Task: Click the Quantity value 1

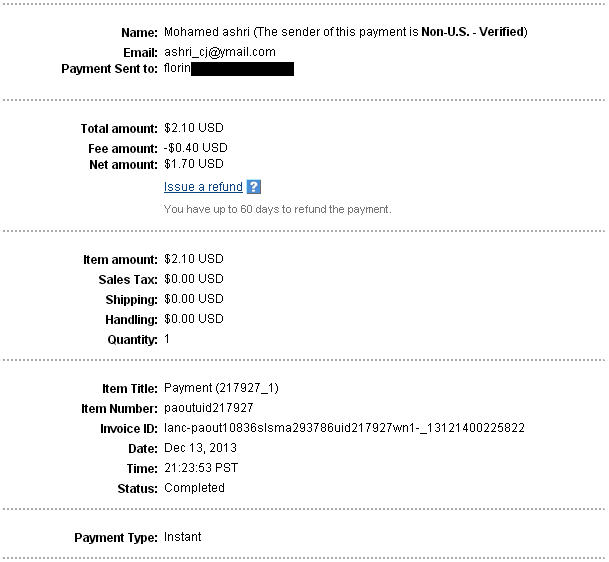Action: pyautogui.click(x=167, y=339)
